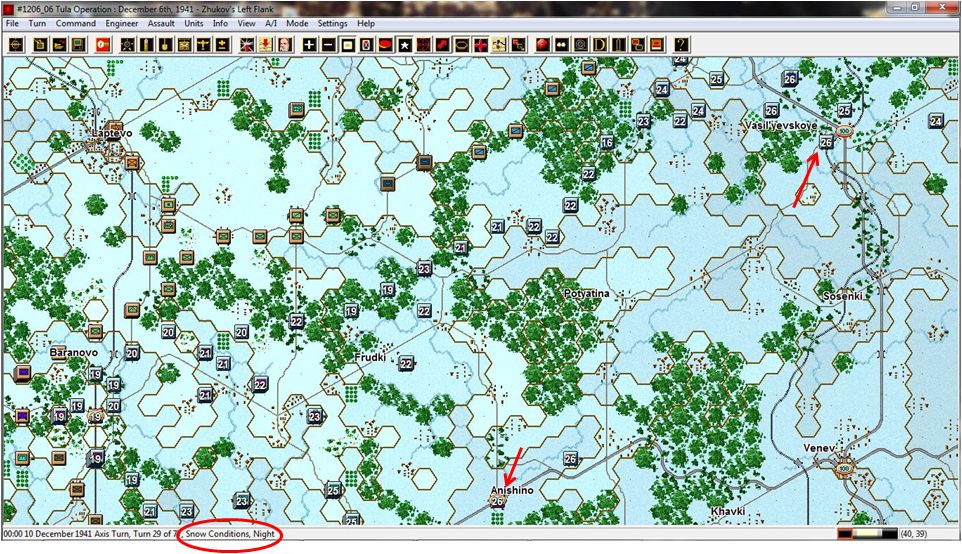The height and width of the screenshot is (554, 962).
Task: Click the red down-arrow icon
Action: pos(266,45)
